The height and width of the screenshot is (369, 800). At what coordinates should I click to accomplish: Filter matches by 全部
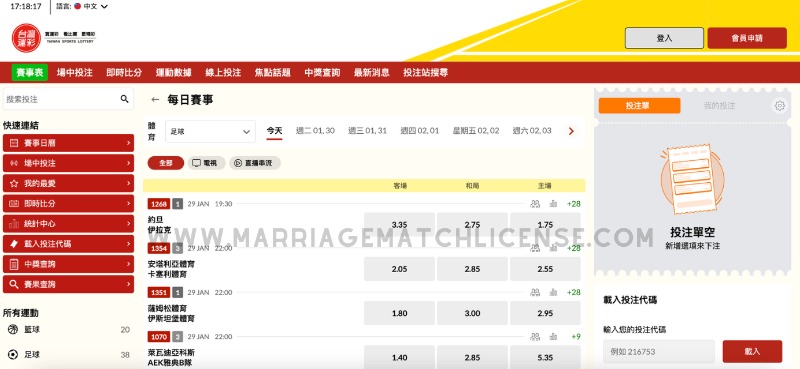(x=166, y=163)
